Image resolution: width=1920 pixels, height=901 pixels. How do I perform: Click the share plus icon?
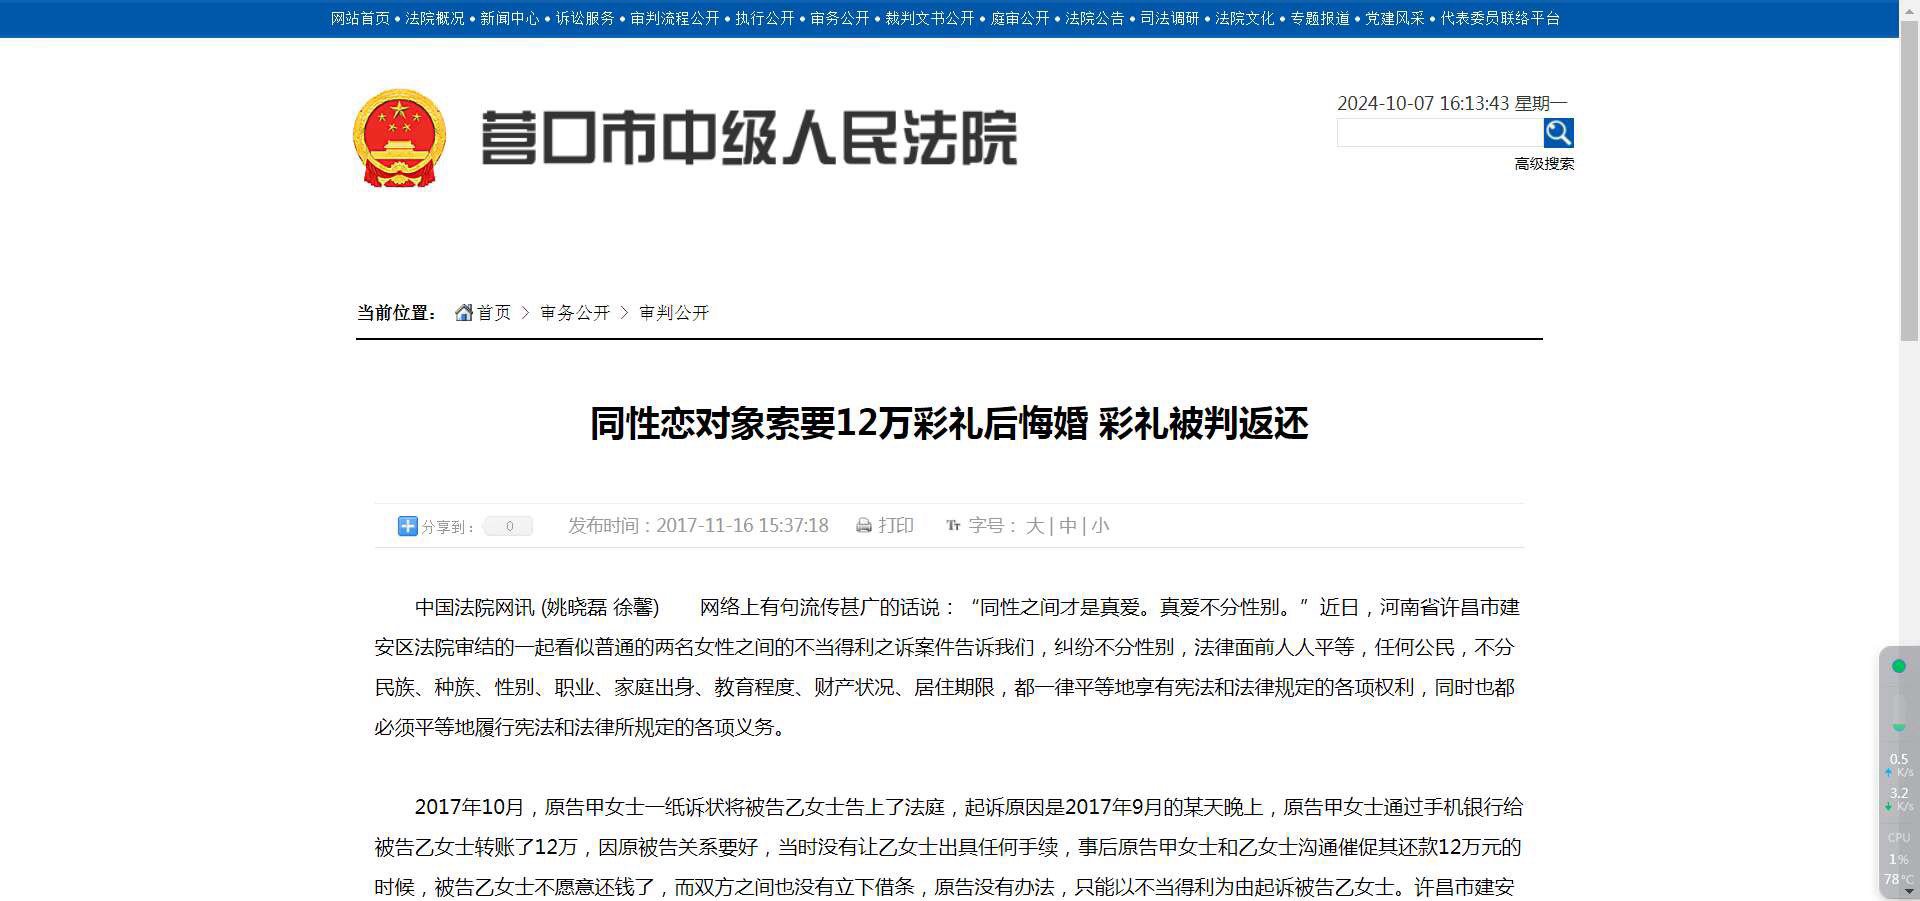[x=407, y=526]
